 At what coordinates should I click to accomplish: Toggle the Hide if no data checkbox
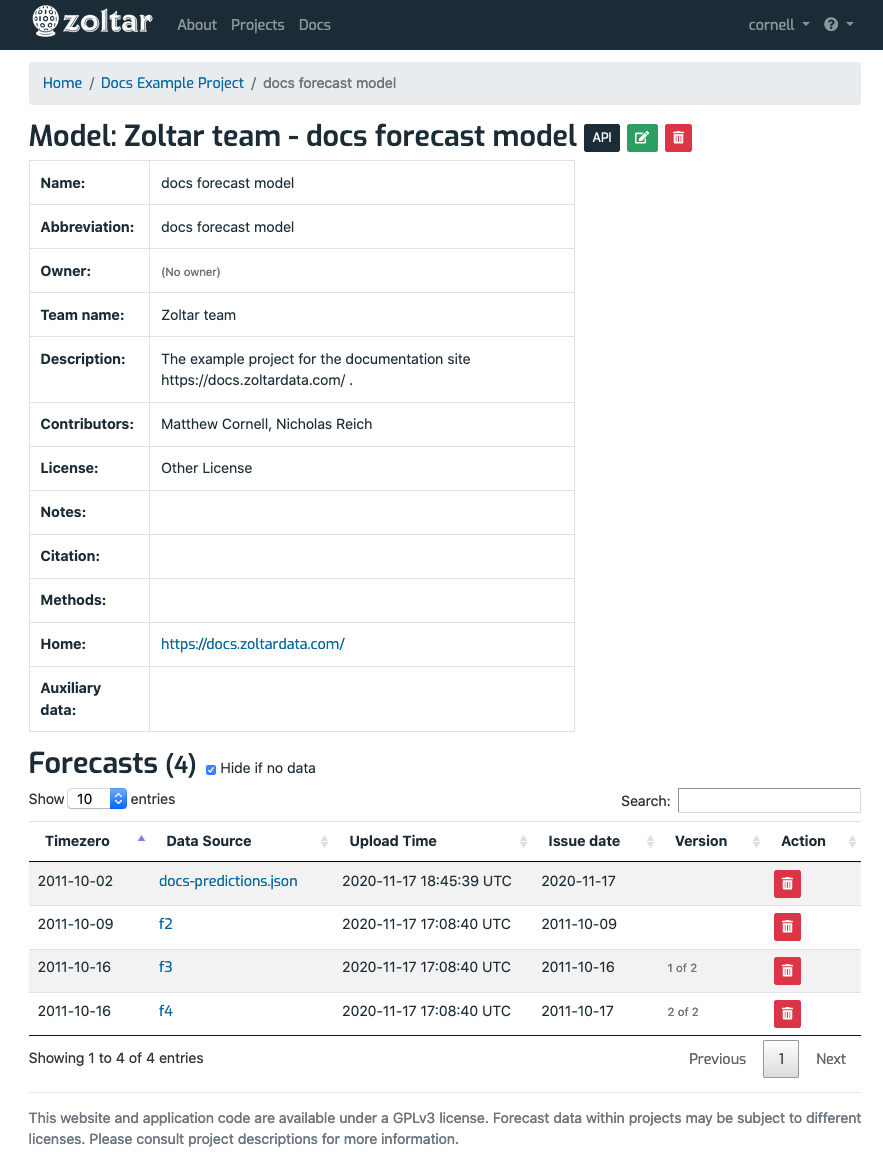pos(211,770)
